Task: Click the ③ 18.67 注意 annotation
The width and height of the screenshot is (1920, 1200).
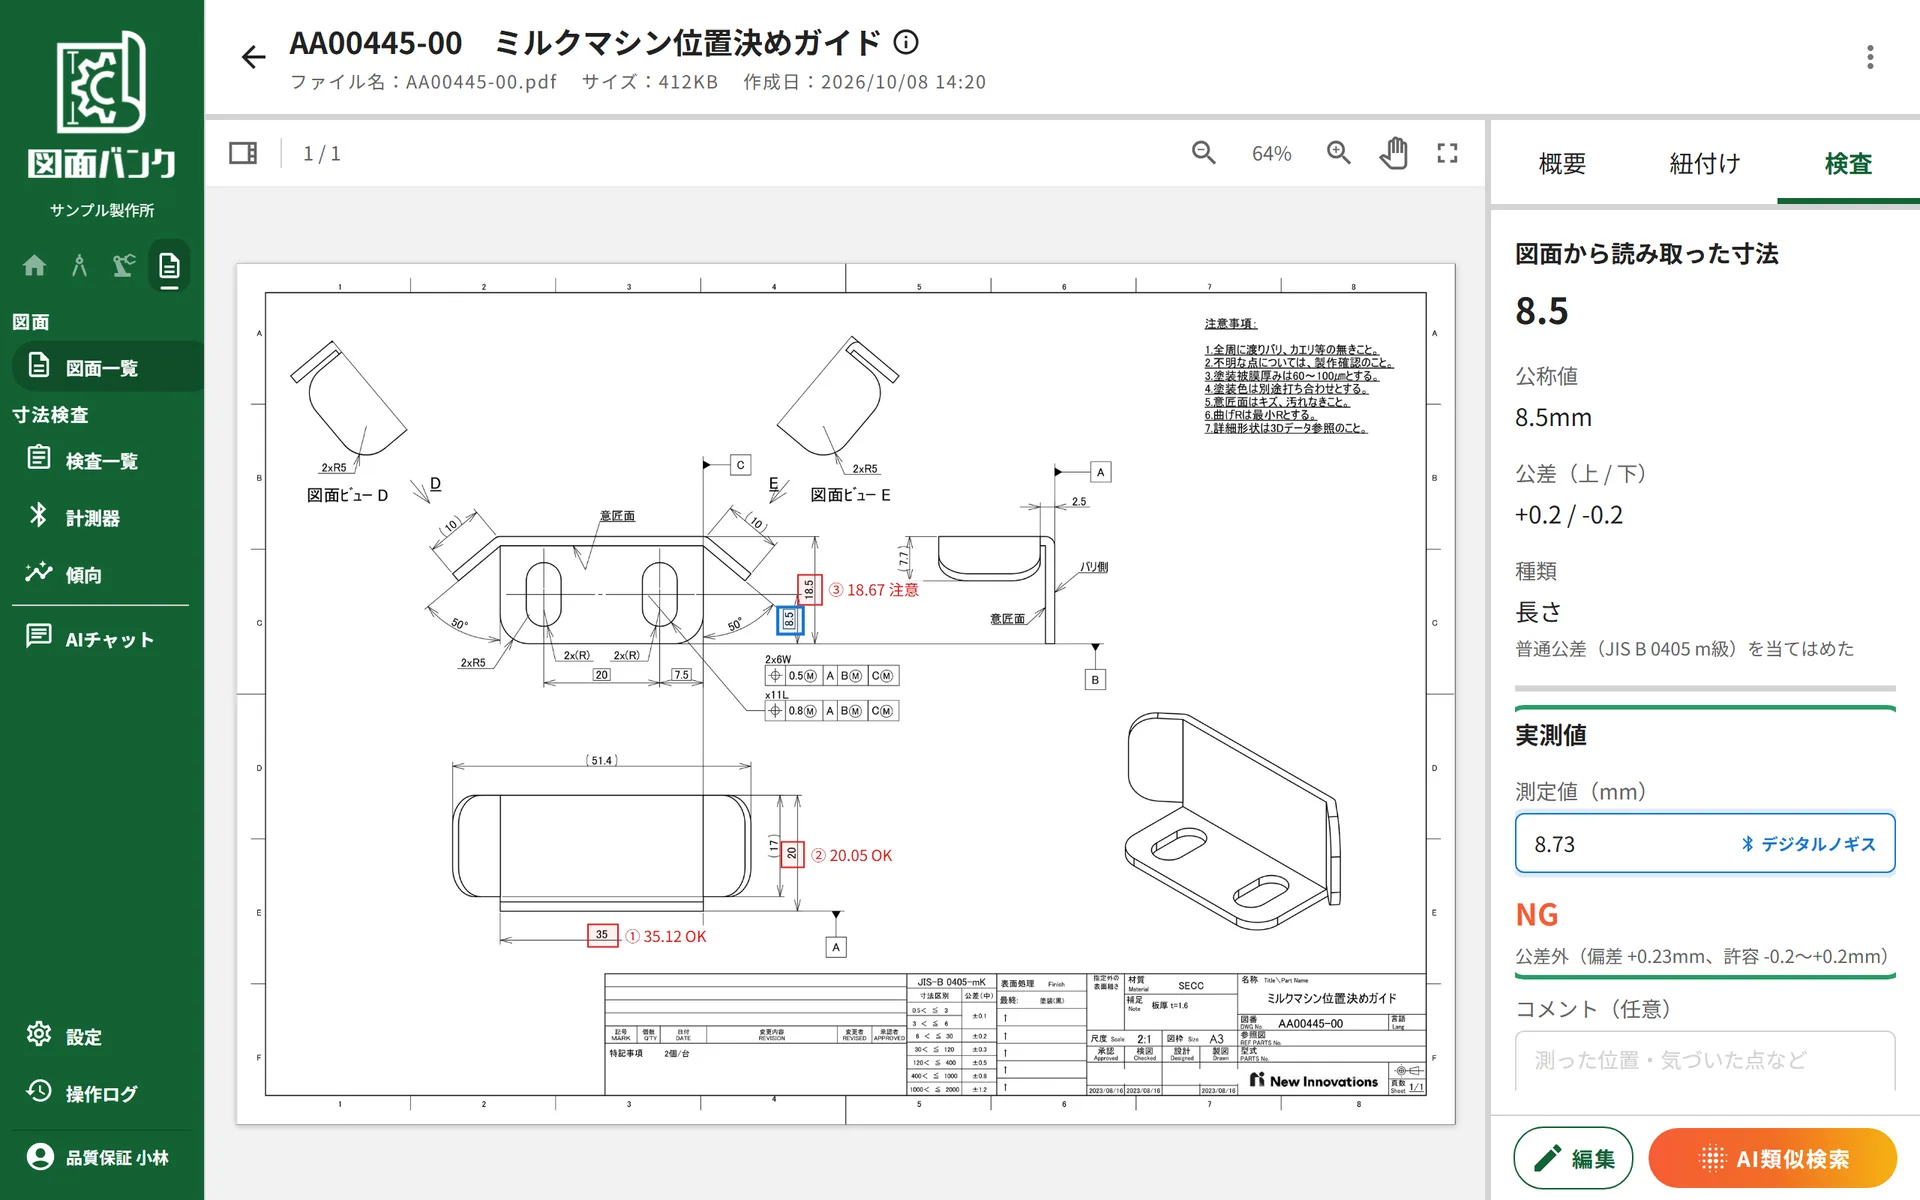Action: (x=873, y=590)
